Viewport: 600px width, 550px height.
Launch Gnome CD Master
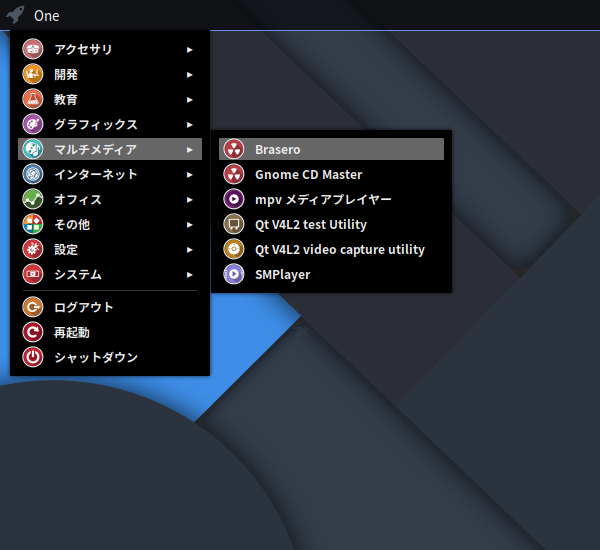331,174
